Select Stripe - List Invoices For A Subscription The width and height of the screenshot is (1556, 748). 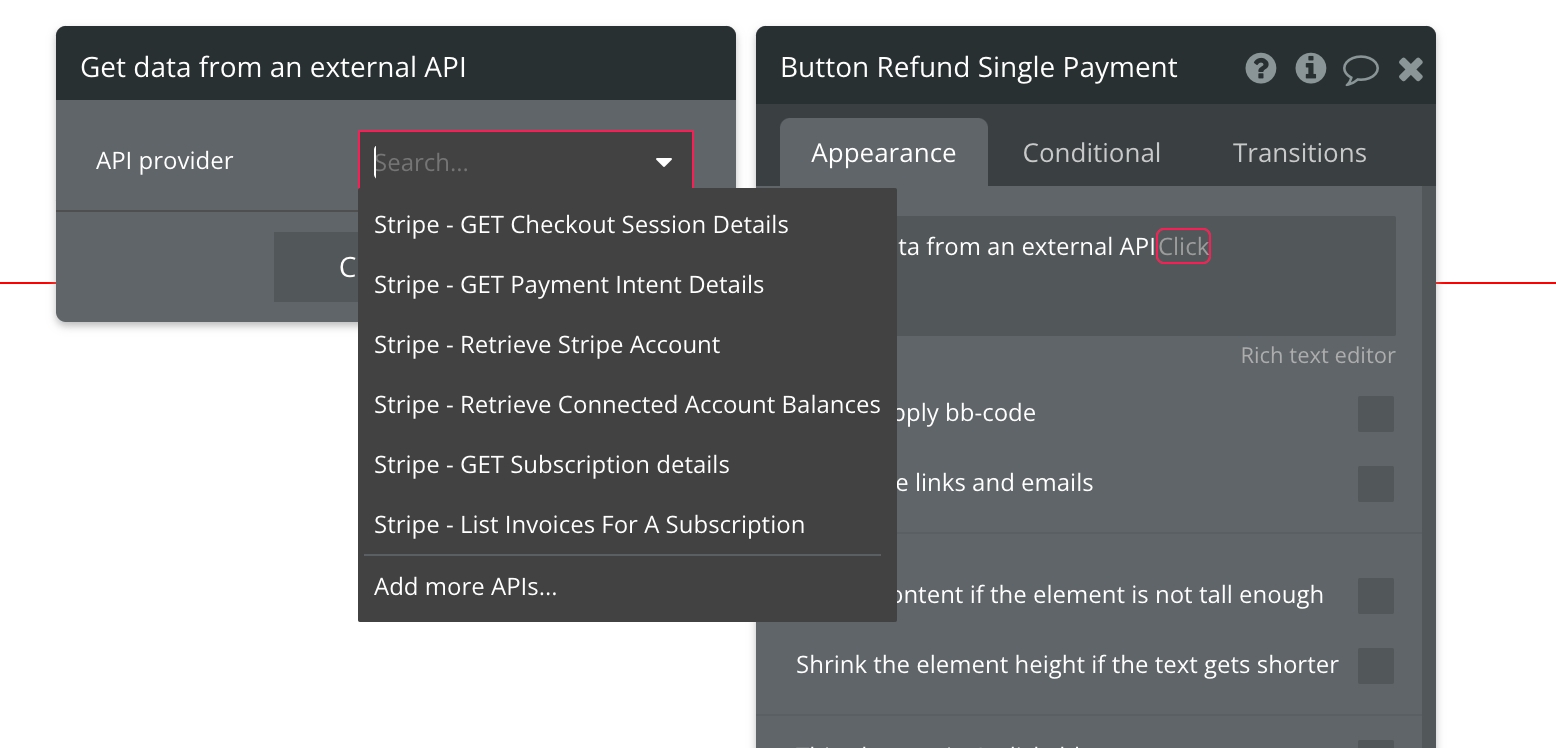pos(589,525)
